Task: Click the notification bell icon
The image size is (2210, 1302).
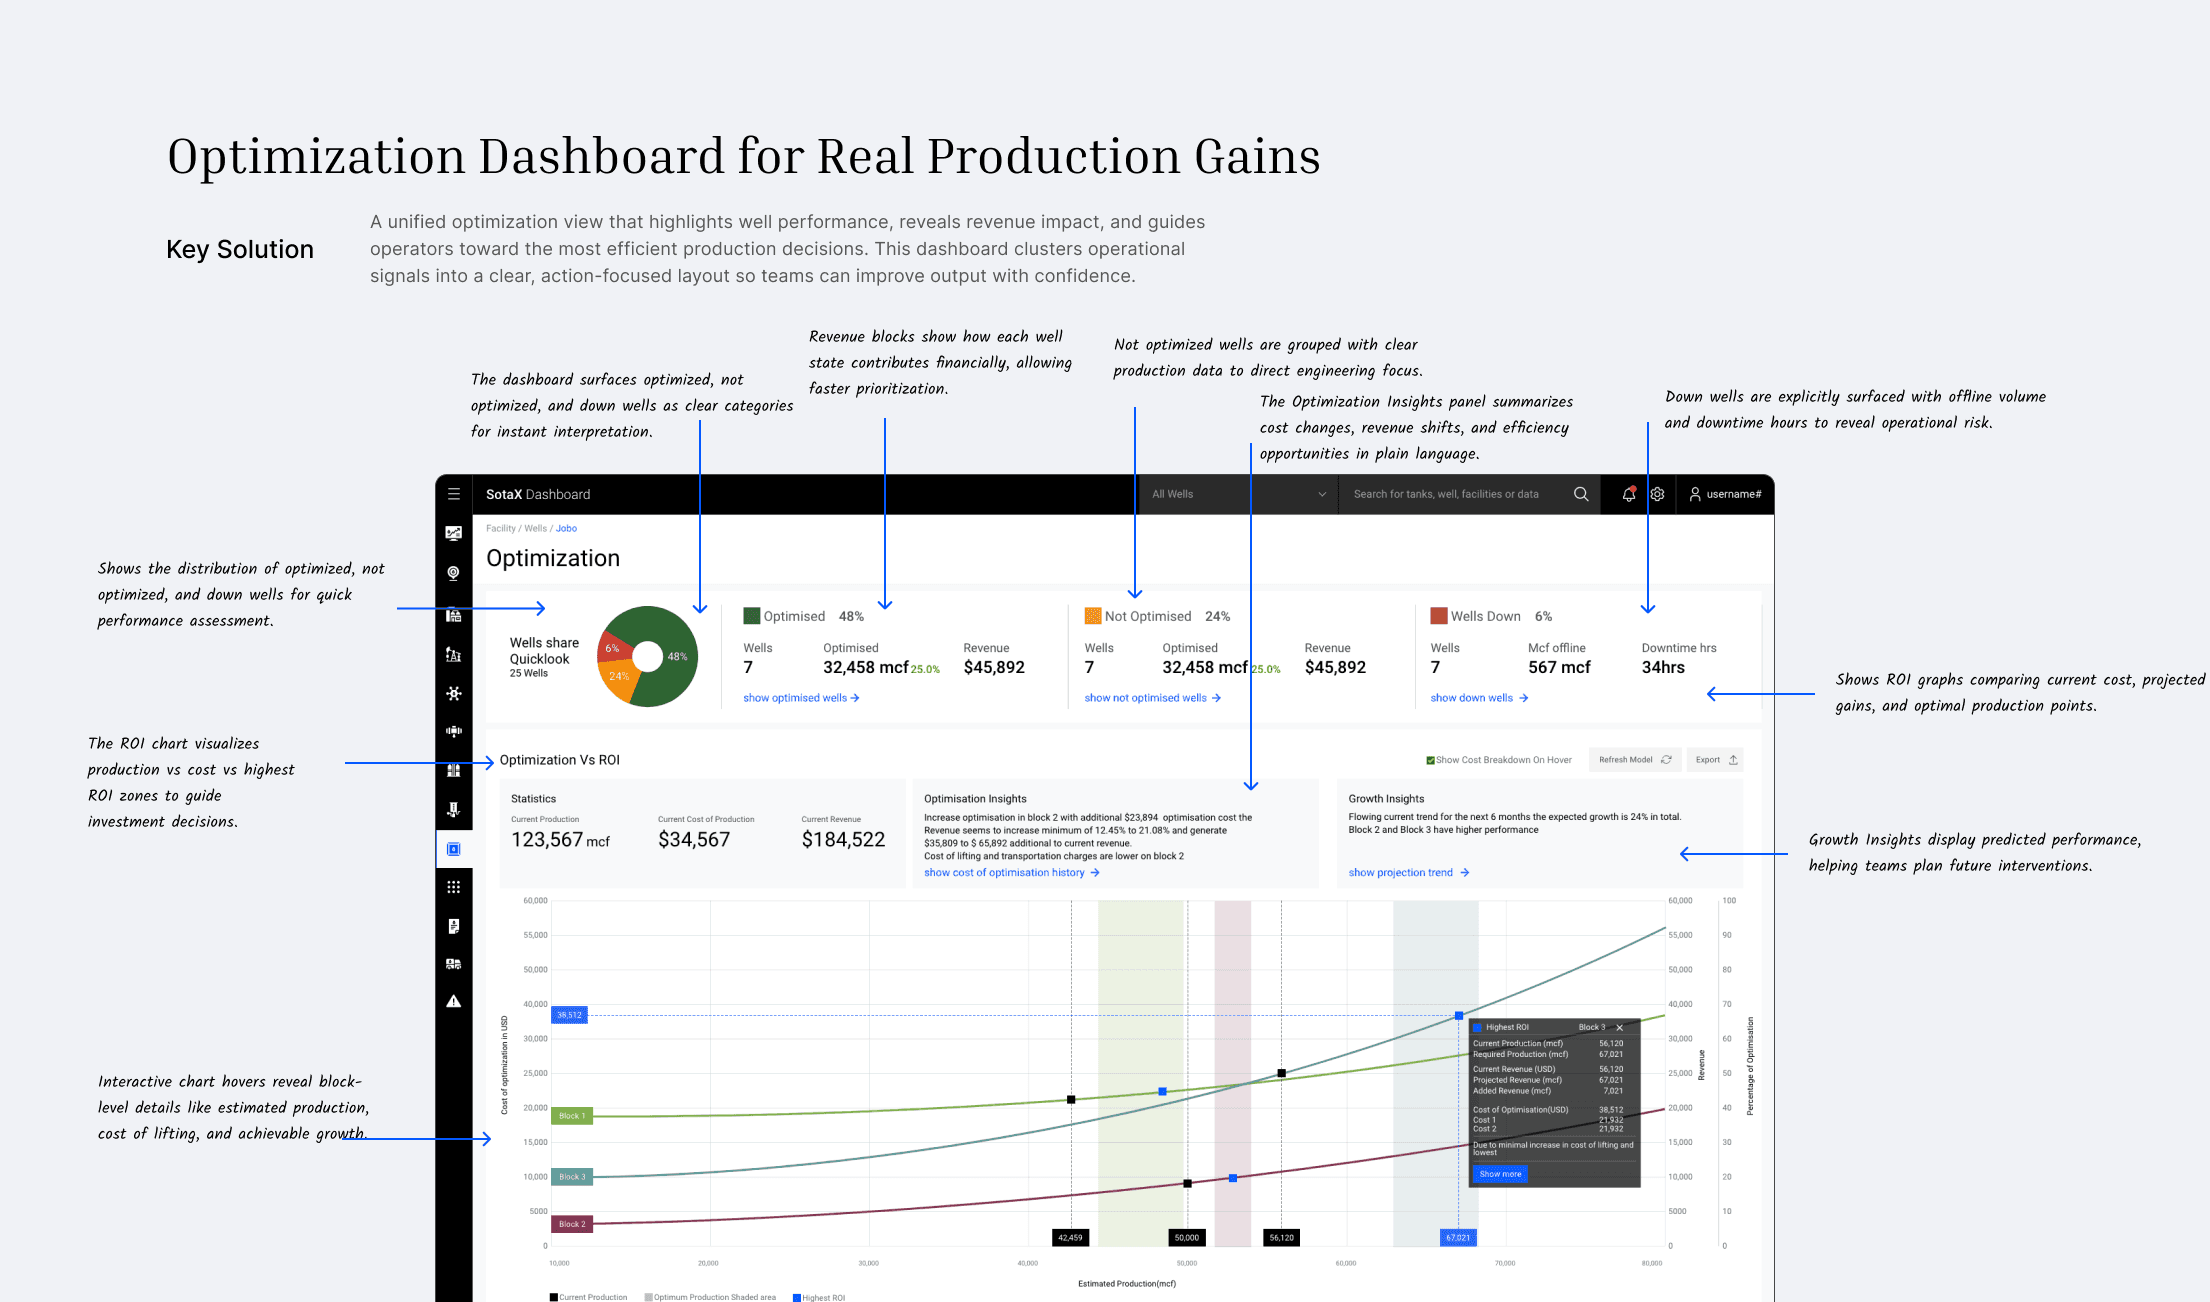Action: click(x=1628, y=494)
